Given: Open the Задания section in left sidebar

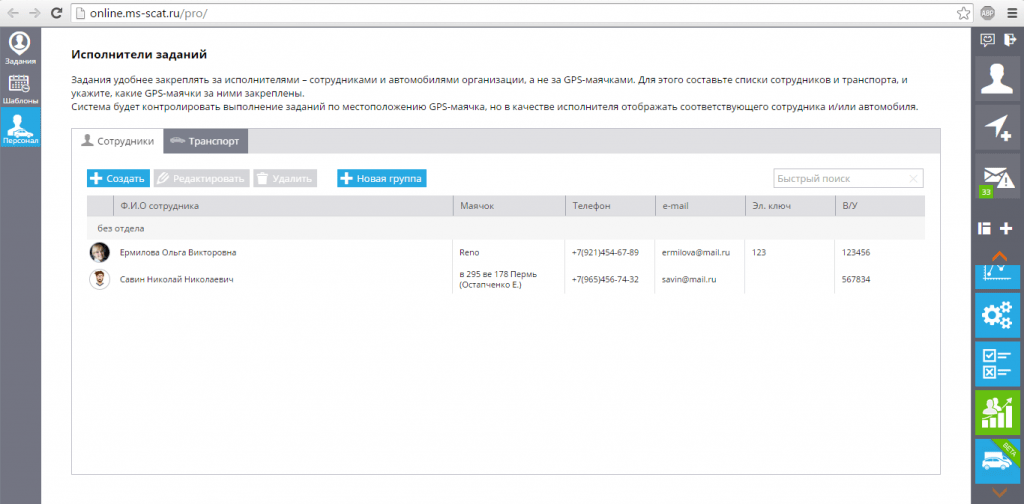Looking at the screenshot, I should click(x=20, y=48).
